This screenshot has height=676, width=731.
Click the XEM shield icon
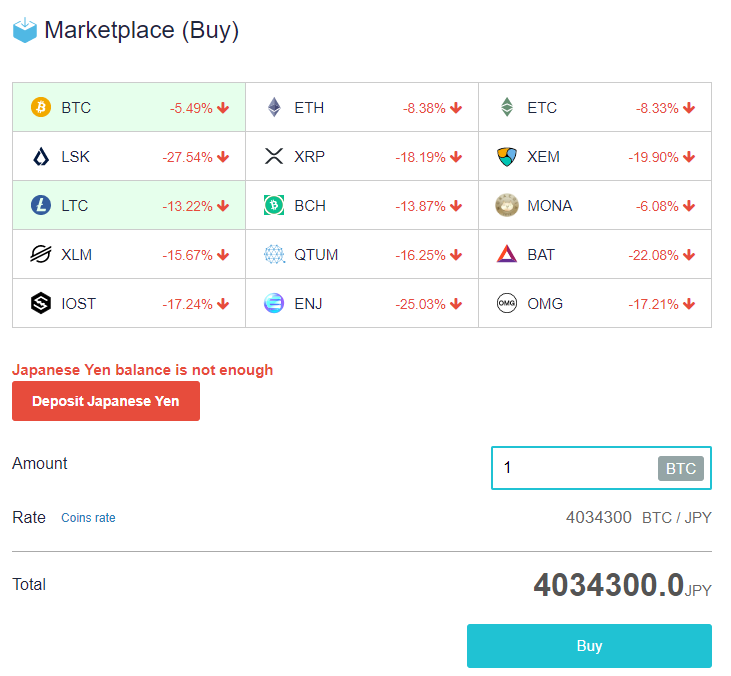507,157
